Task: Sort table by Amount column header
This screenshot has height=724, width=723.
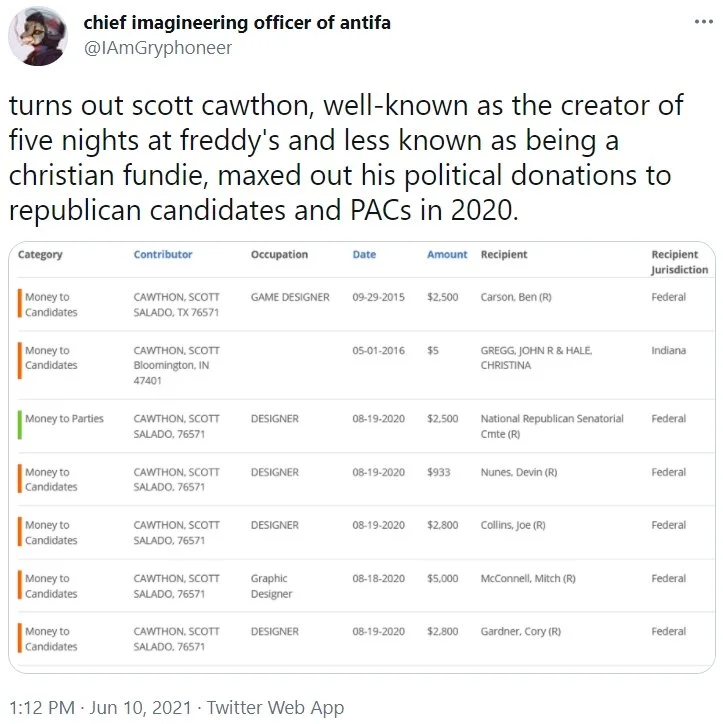Action: coord(446,254)
